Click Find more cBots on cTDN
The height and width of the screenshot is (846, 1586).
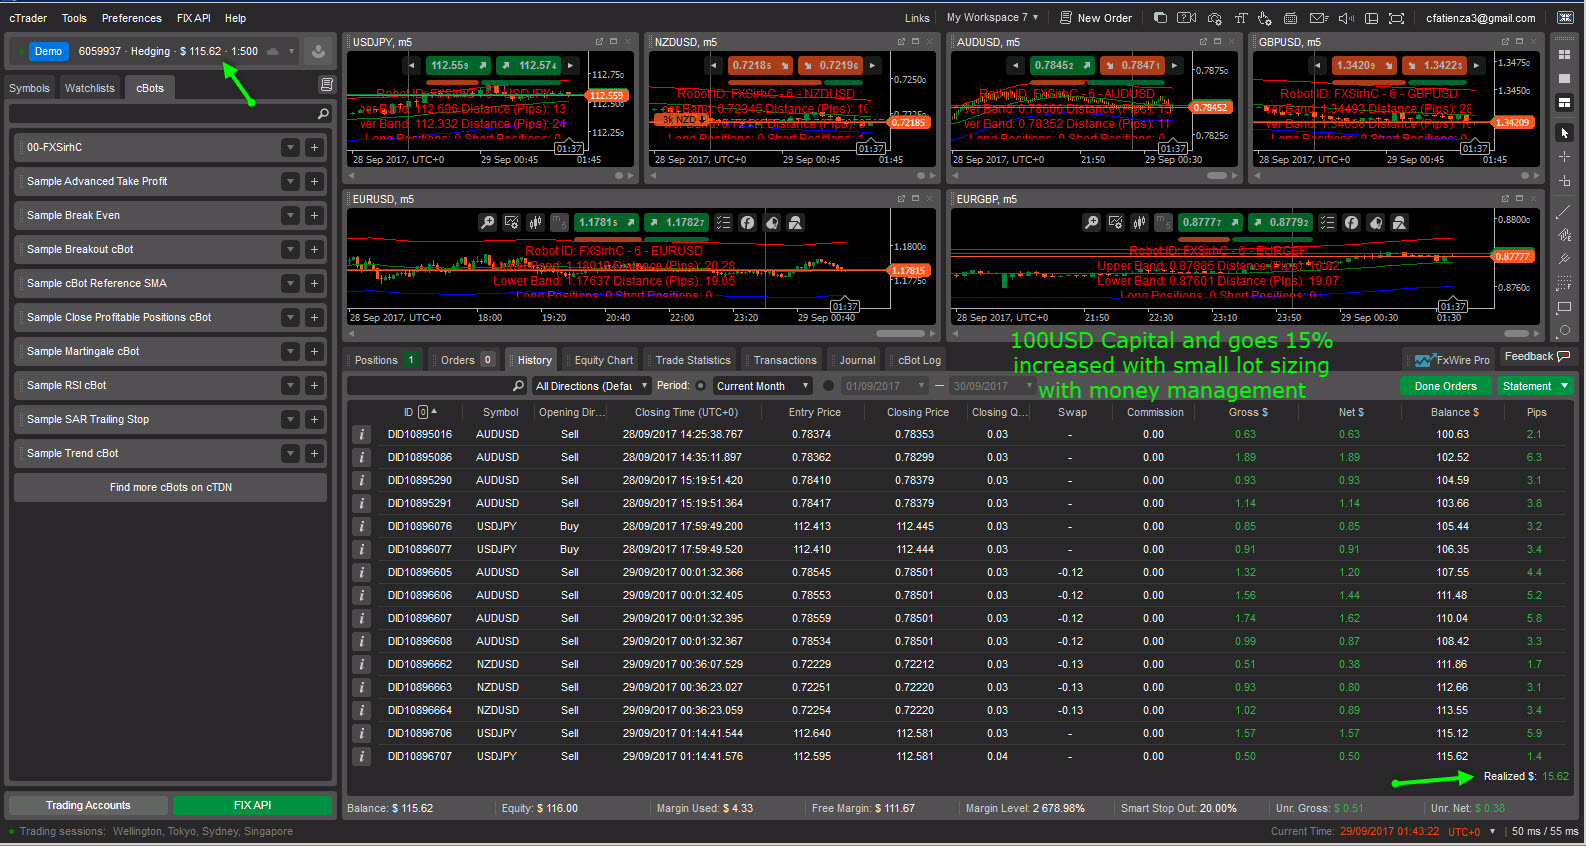(170, 487)
